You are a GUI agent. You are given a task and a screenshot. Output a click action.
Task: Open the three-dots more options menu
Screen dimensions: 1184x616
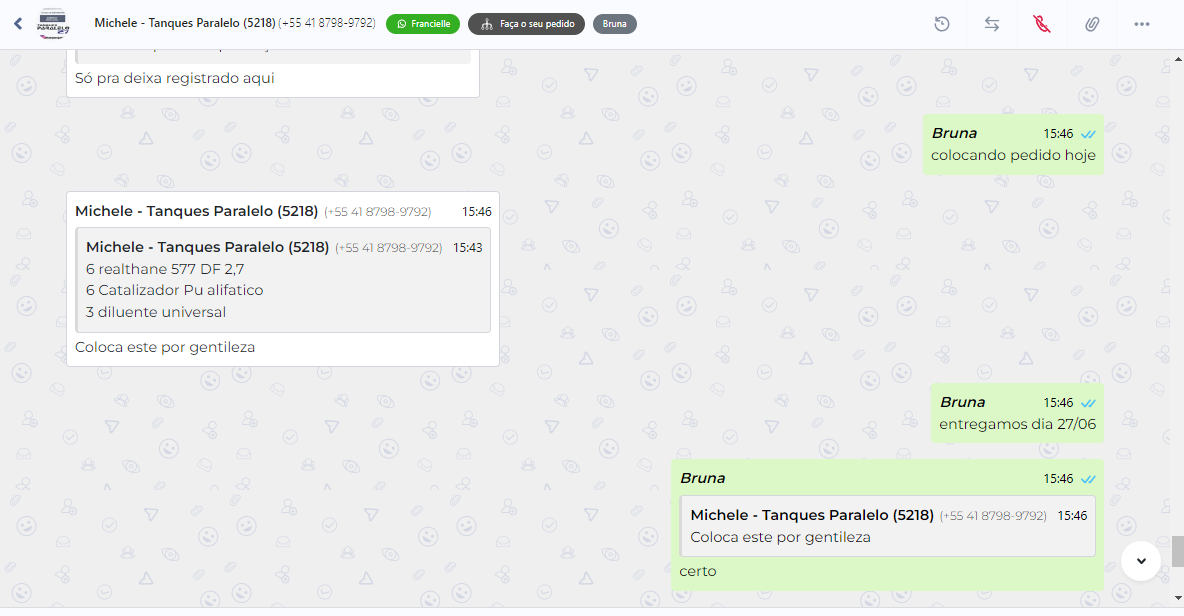(1142, 24)
